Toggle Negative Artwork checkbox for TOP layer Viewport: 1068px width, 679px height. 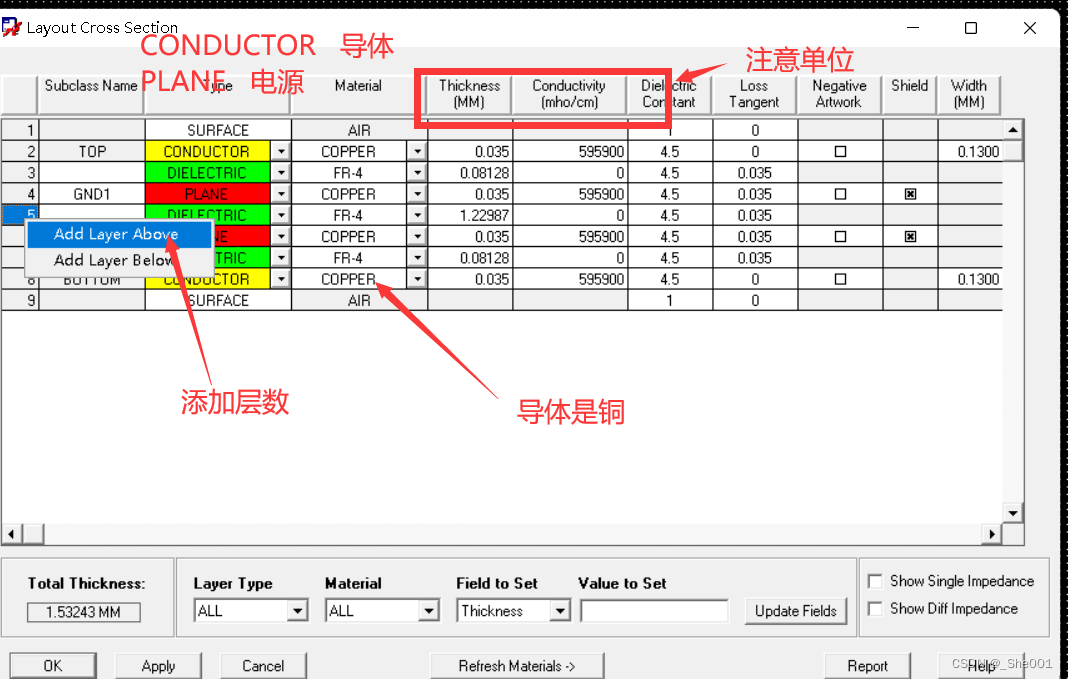[x=840, y=152]
